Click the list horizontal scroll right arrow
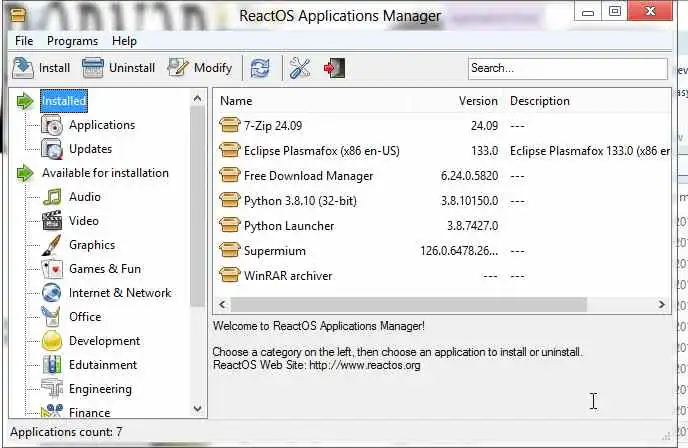 (x=662, y=305)
